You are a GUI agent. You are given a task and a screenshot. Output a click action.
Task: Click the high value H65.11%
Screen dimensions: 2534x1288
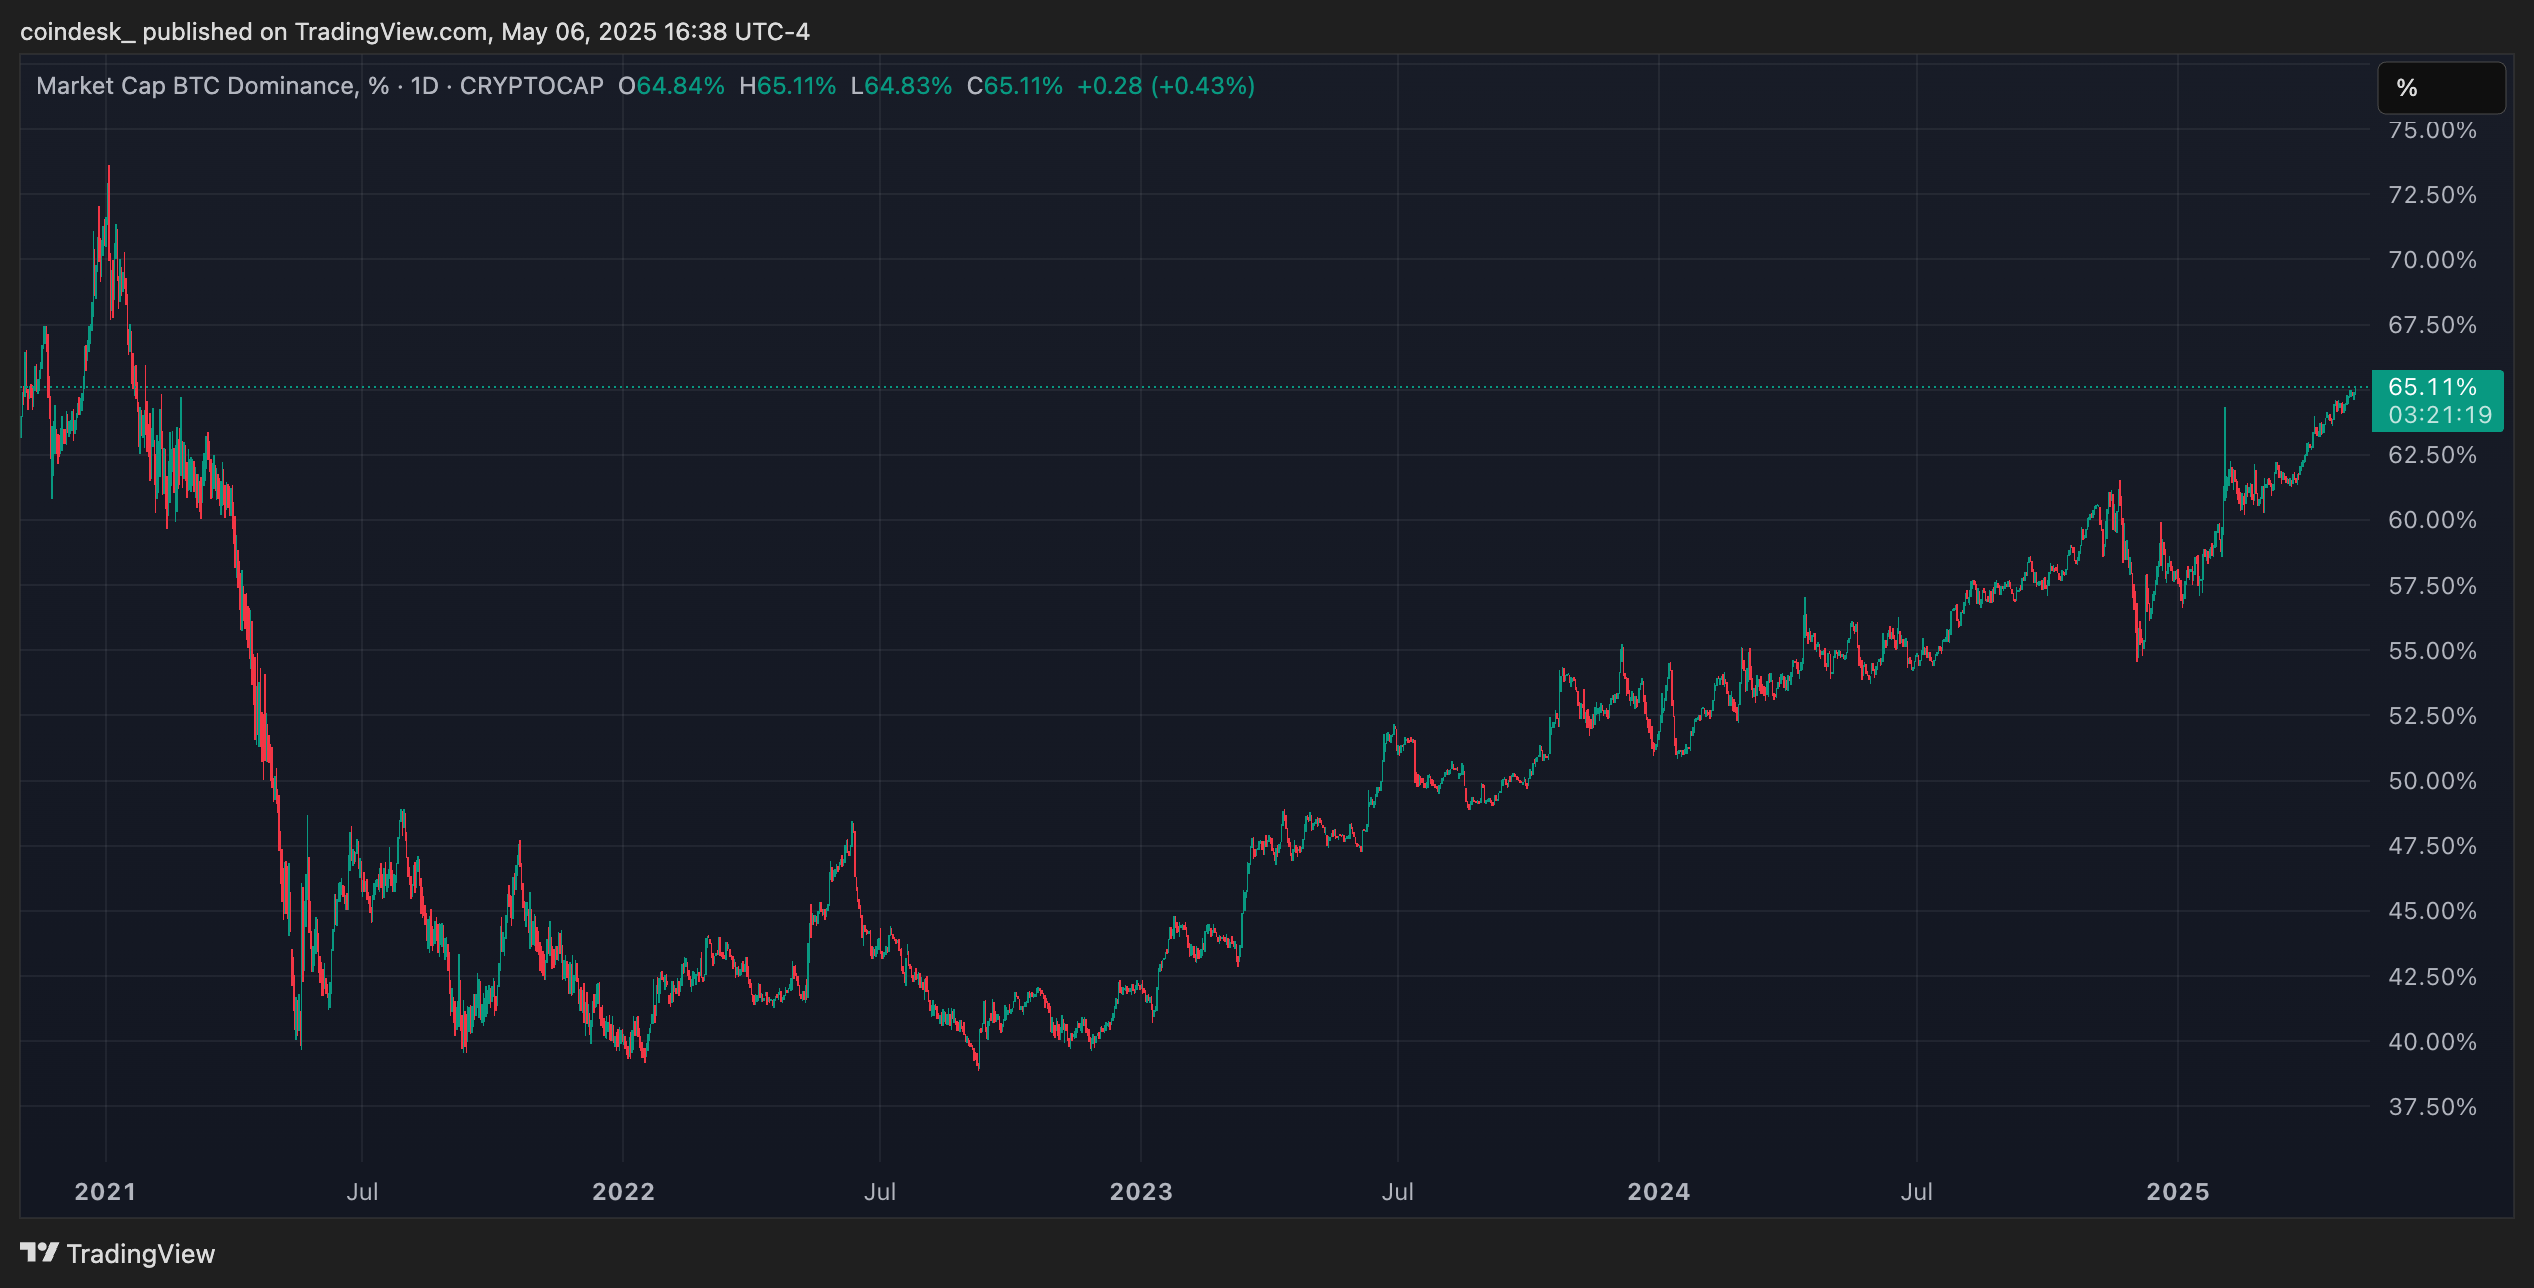(787, 86)
